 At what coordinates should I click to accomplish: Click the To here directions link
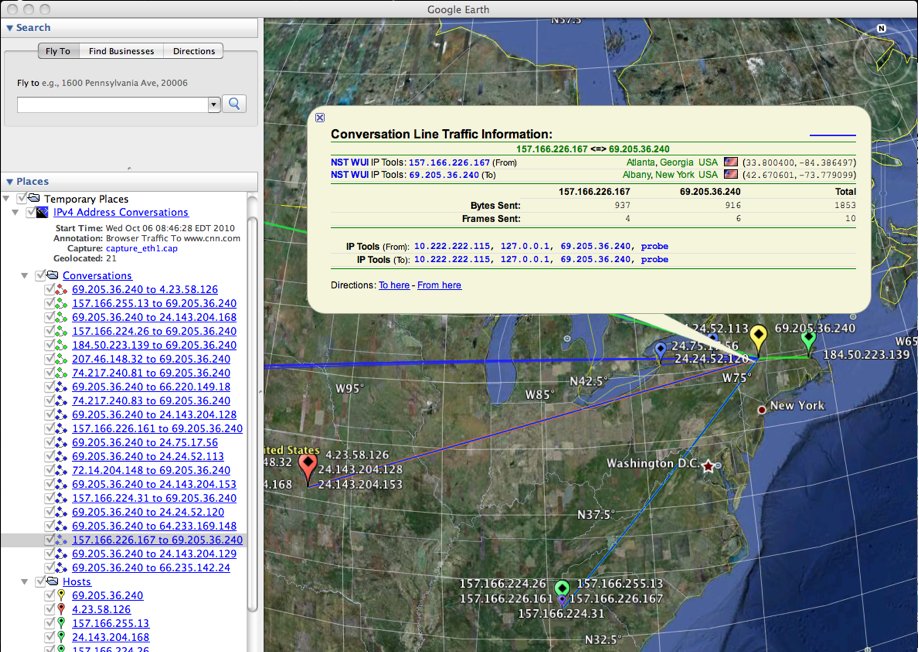[x=394, y=285]
